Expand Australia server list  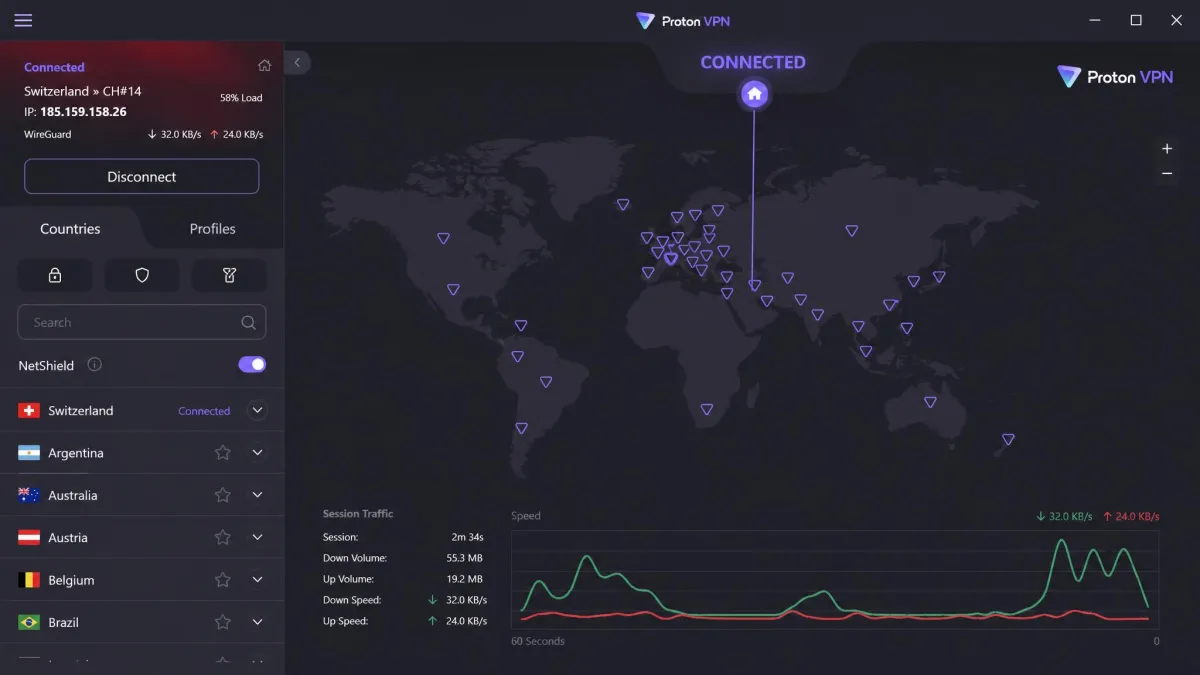(257, 495)
